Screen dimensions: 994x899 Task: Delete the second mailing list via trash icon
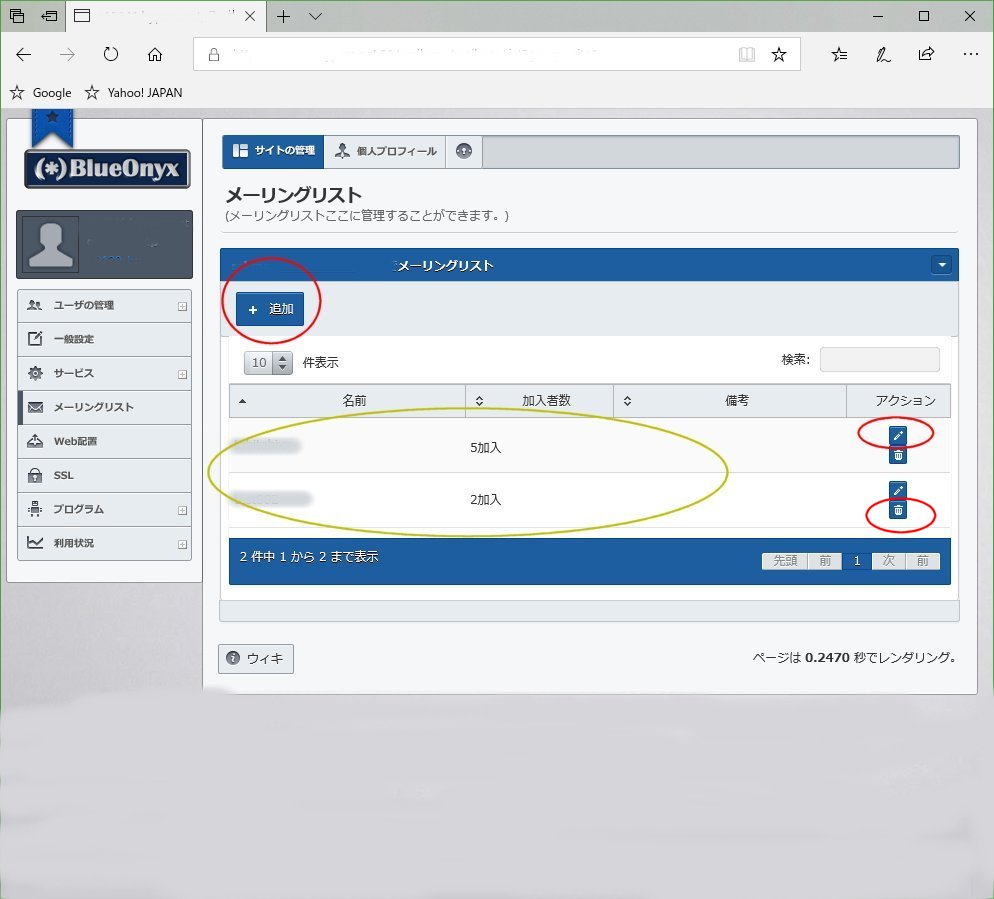[x=897, y=509]
